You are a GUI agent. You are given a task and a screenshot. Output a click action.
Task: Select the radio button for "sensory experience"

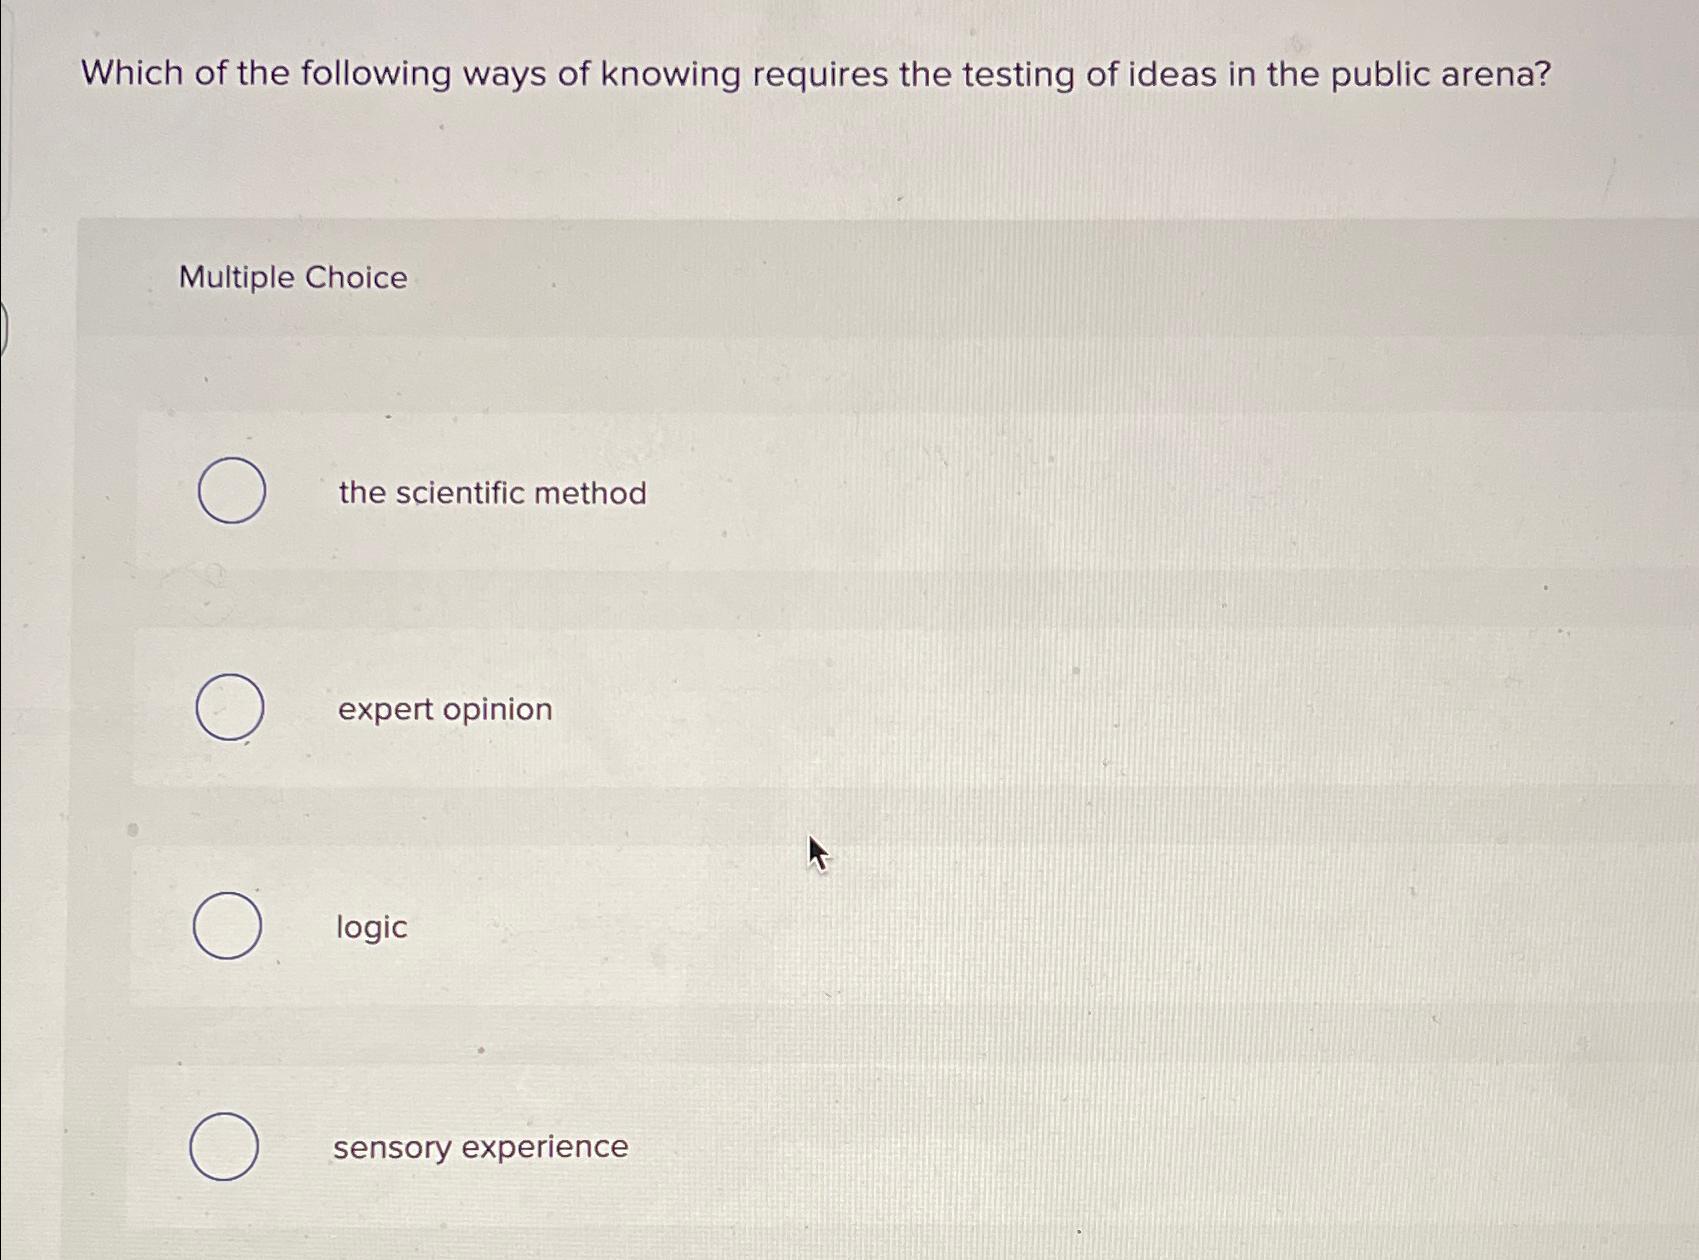(226, 1147)
